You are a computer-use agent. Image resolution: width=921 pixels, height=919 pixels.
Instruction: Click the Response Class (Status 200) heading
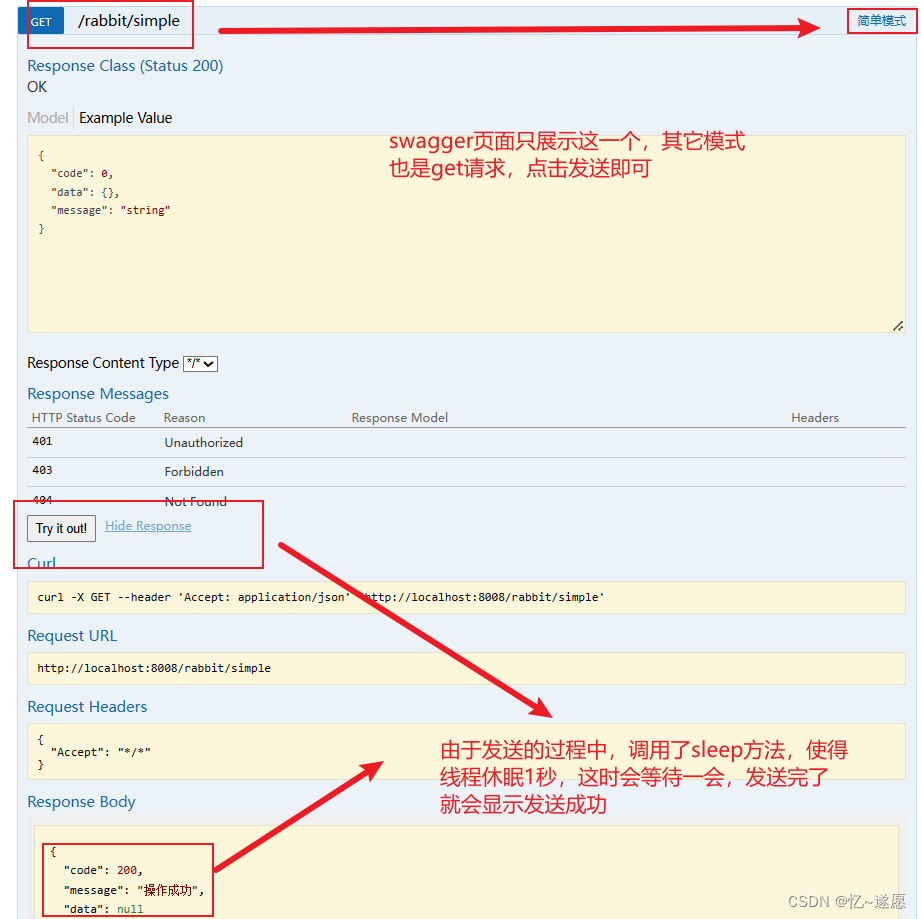tap(125, 65)
